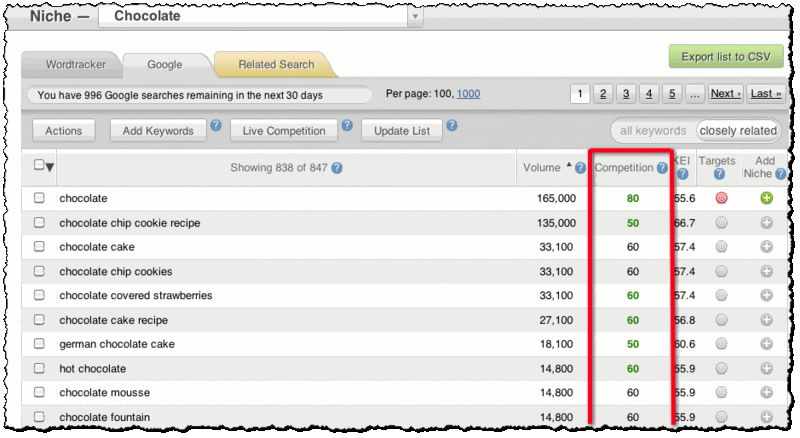Check the chocolate mousse row
800x438 pixels.
pos(39,392)
